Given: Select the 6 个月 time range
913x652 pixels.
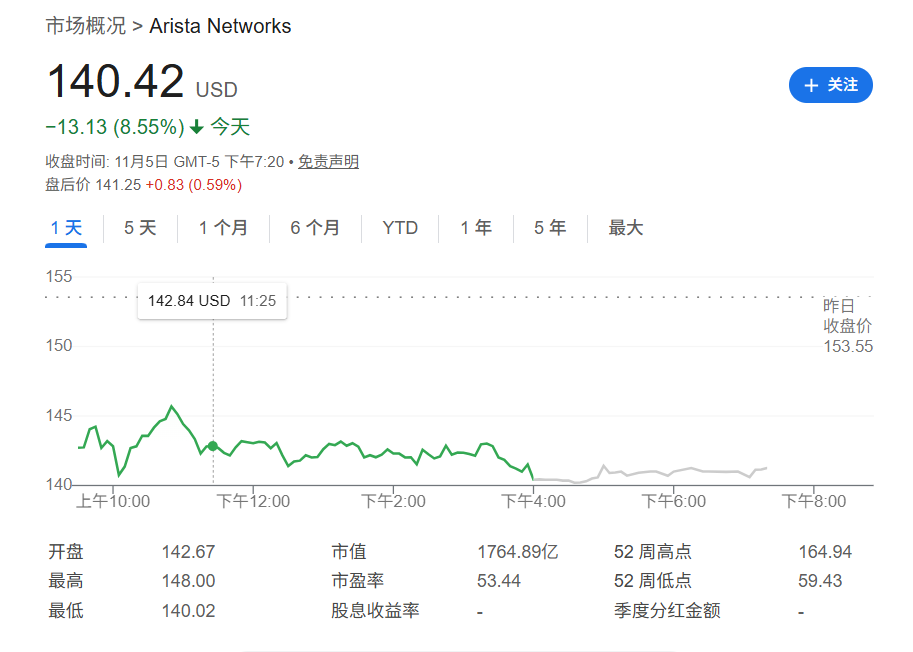Looking at the screenshot, I should pos(316,228).
